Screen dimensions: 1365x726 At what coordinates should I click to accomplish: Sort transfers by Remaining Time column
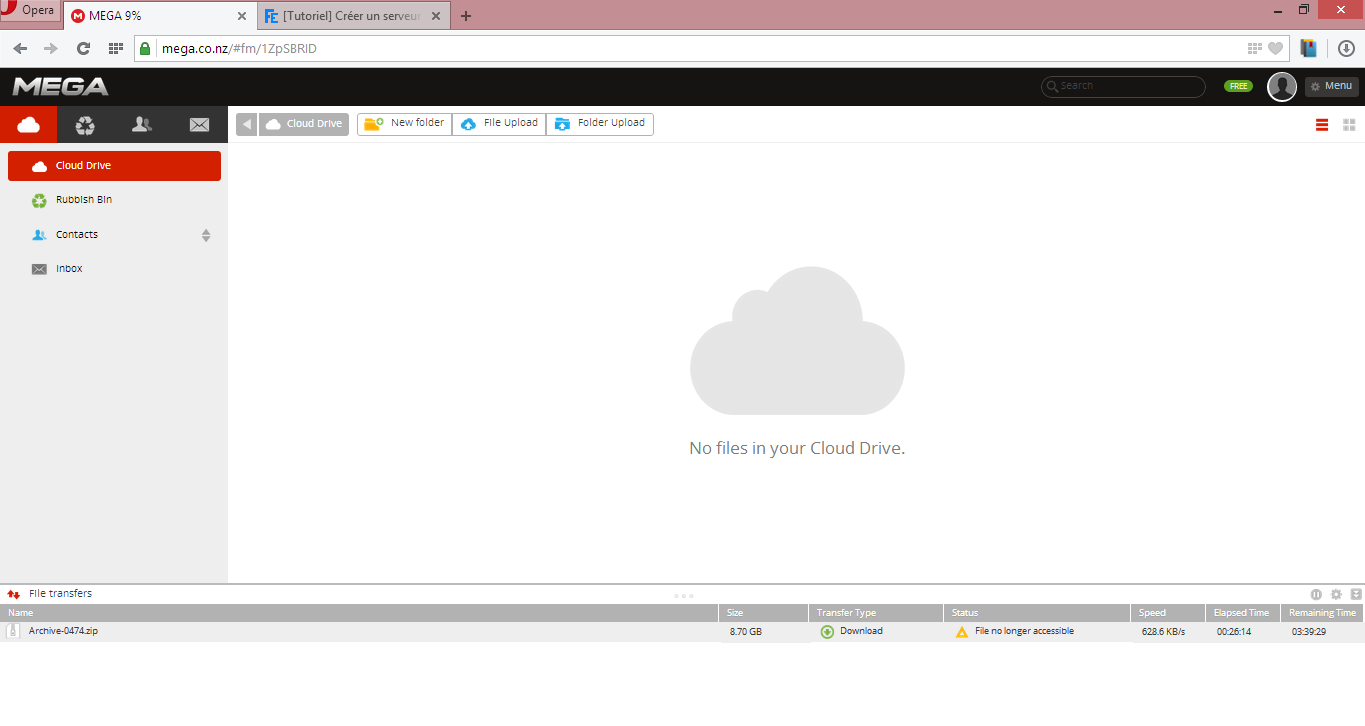coord(1323,613)
